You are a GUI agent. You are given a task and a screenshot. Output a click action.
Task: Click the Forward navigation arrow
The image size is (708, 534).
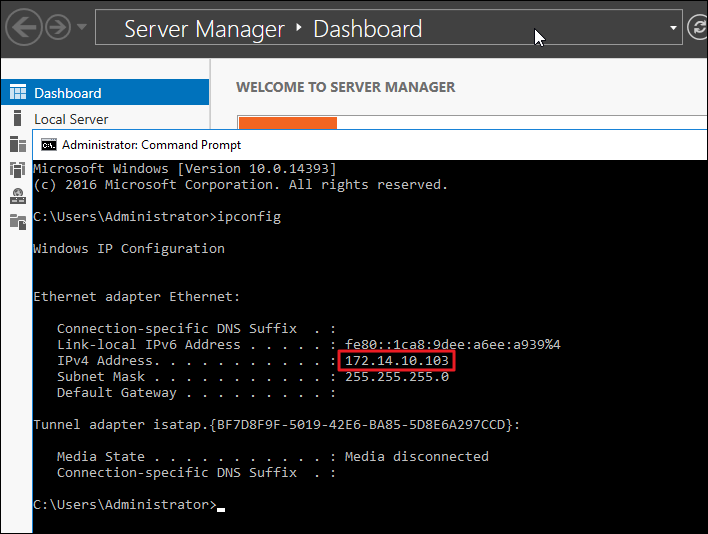click(x=58, y=28)
